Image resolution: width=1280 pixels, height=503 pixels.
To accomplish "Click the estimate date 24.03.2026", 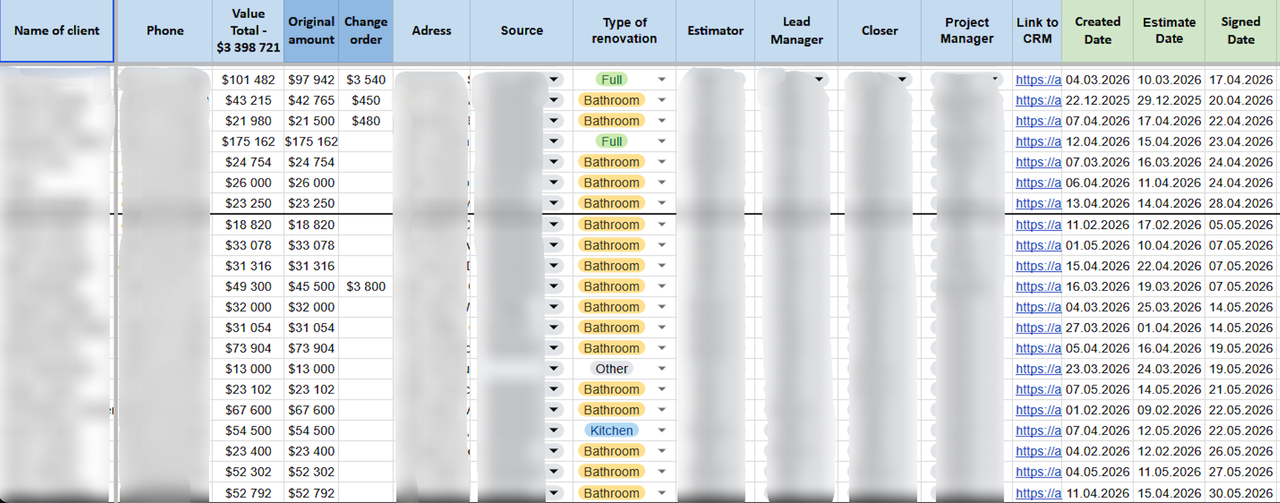I will point(1169,369).
